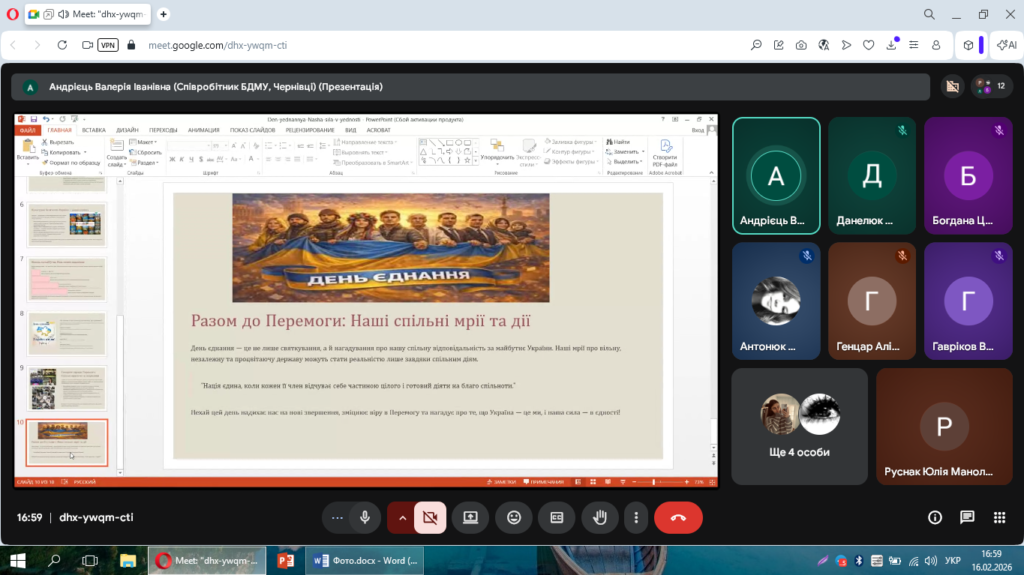The image size is (1024, 575).
Task: Toggle closed captions in the call
Action: [x=557, y=517]
